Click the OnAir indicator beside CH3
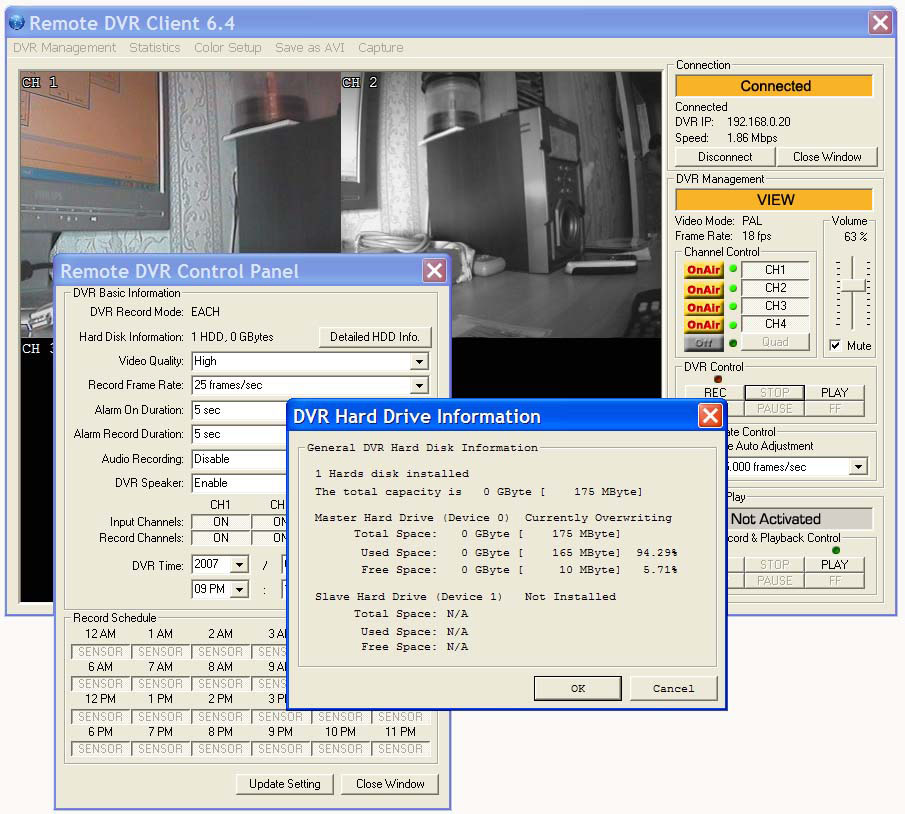This screenshot has width=905, height=814. pyautogui.click(x=703, y=306)
